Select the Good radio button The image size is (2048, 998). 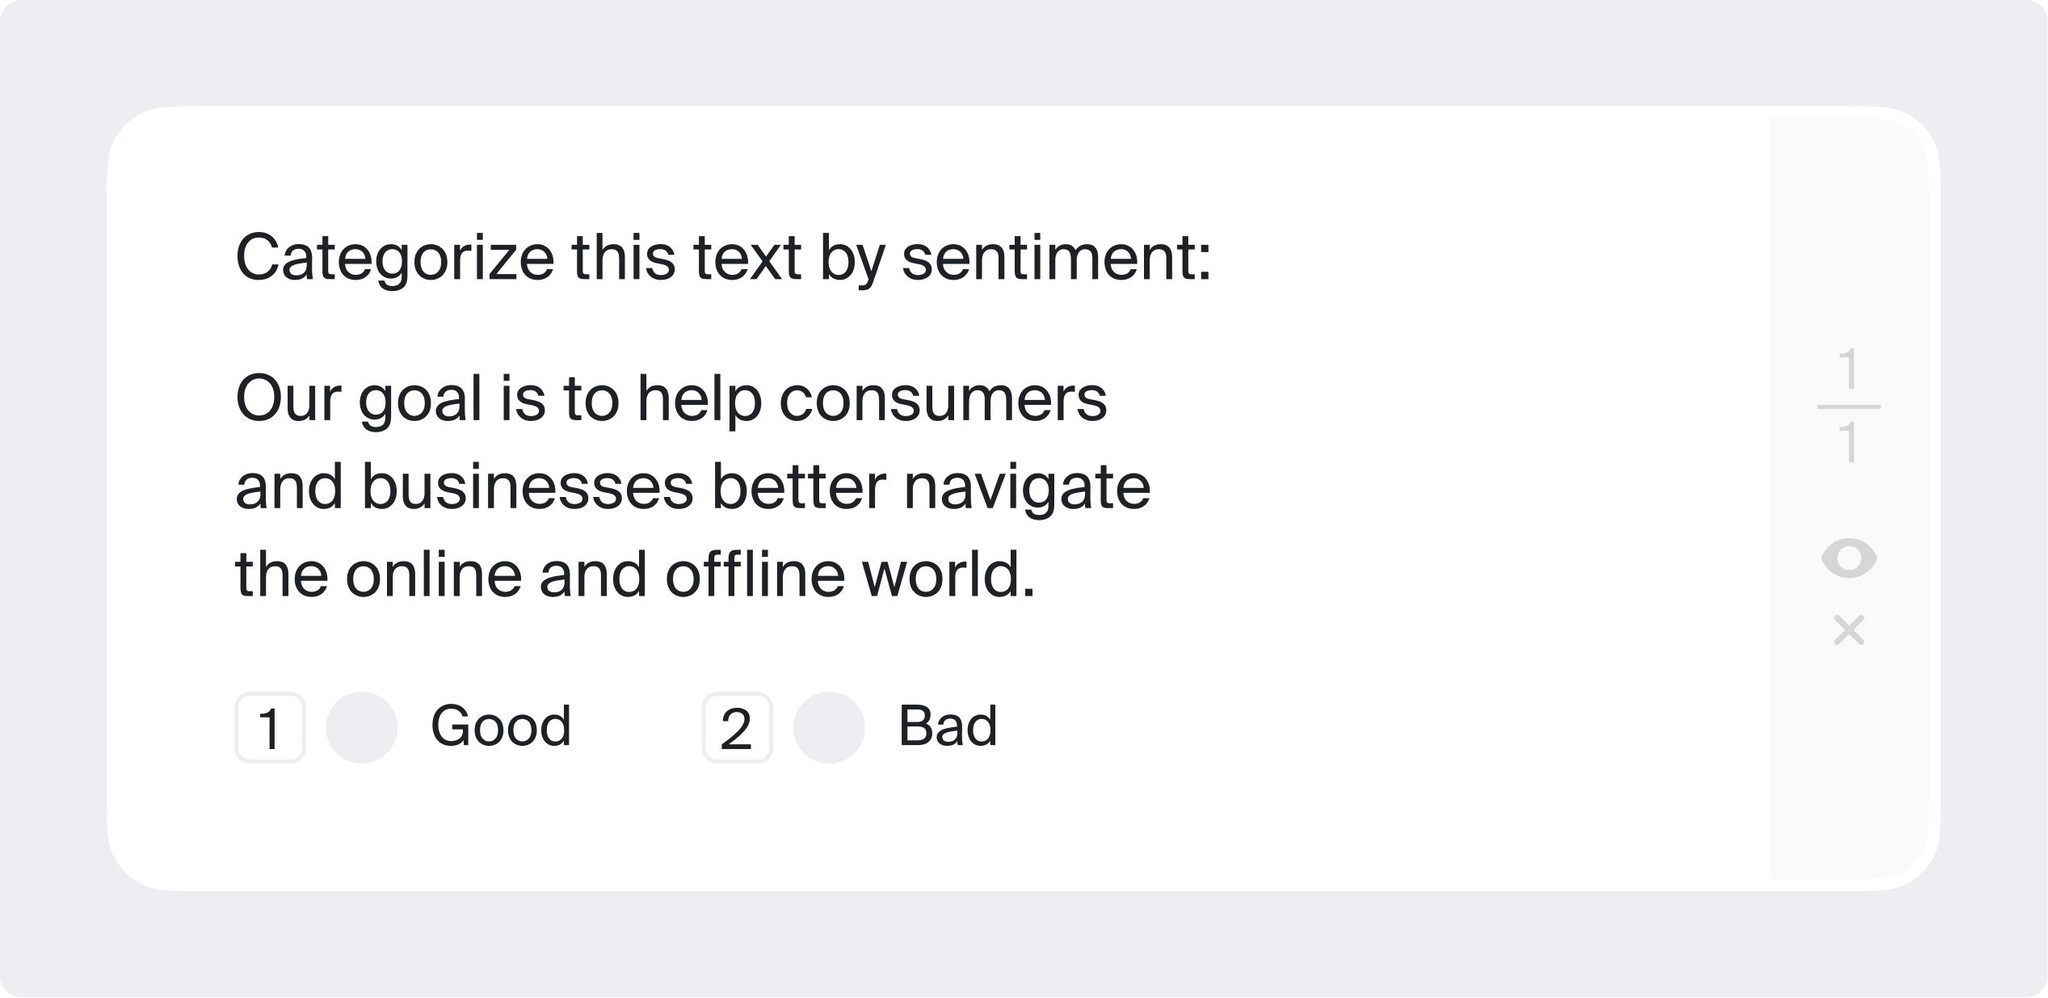tap(361, 728)
